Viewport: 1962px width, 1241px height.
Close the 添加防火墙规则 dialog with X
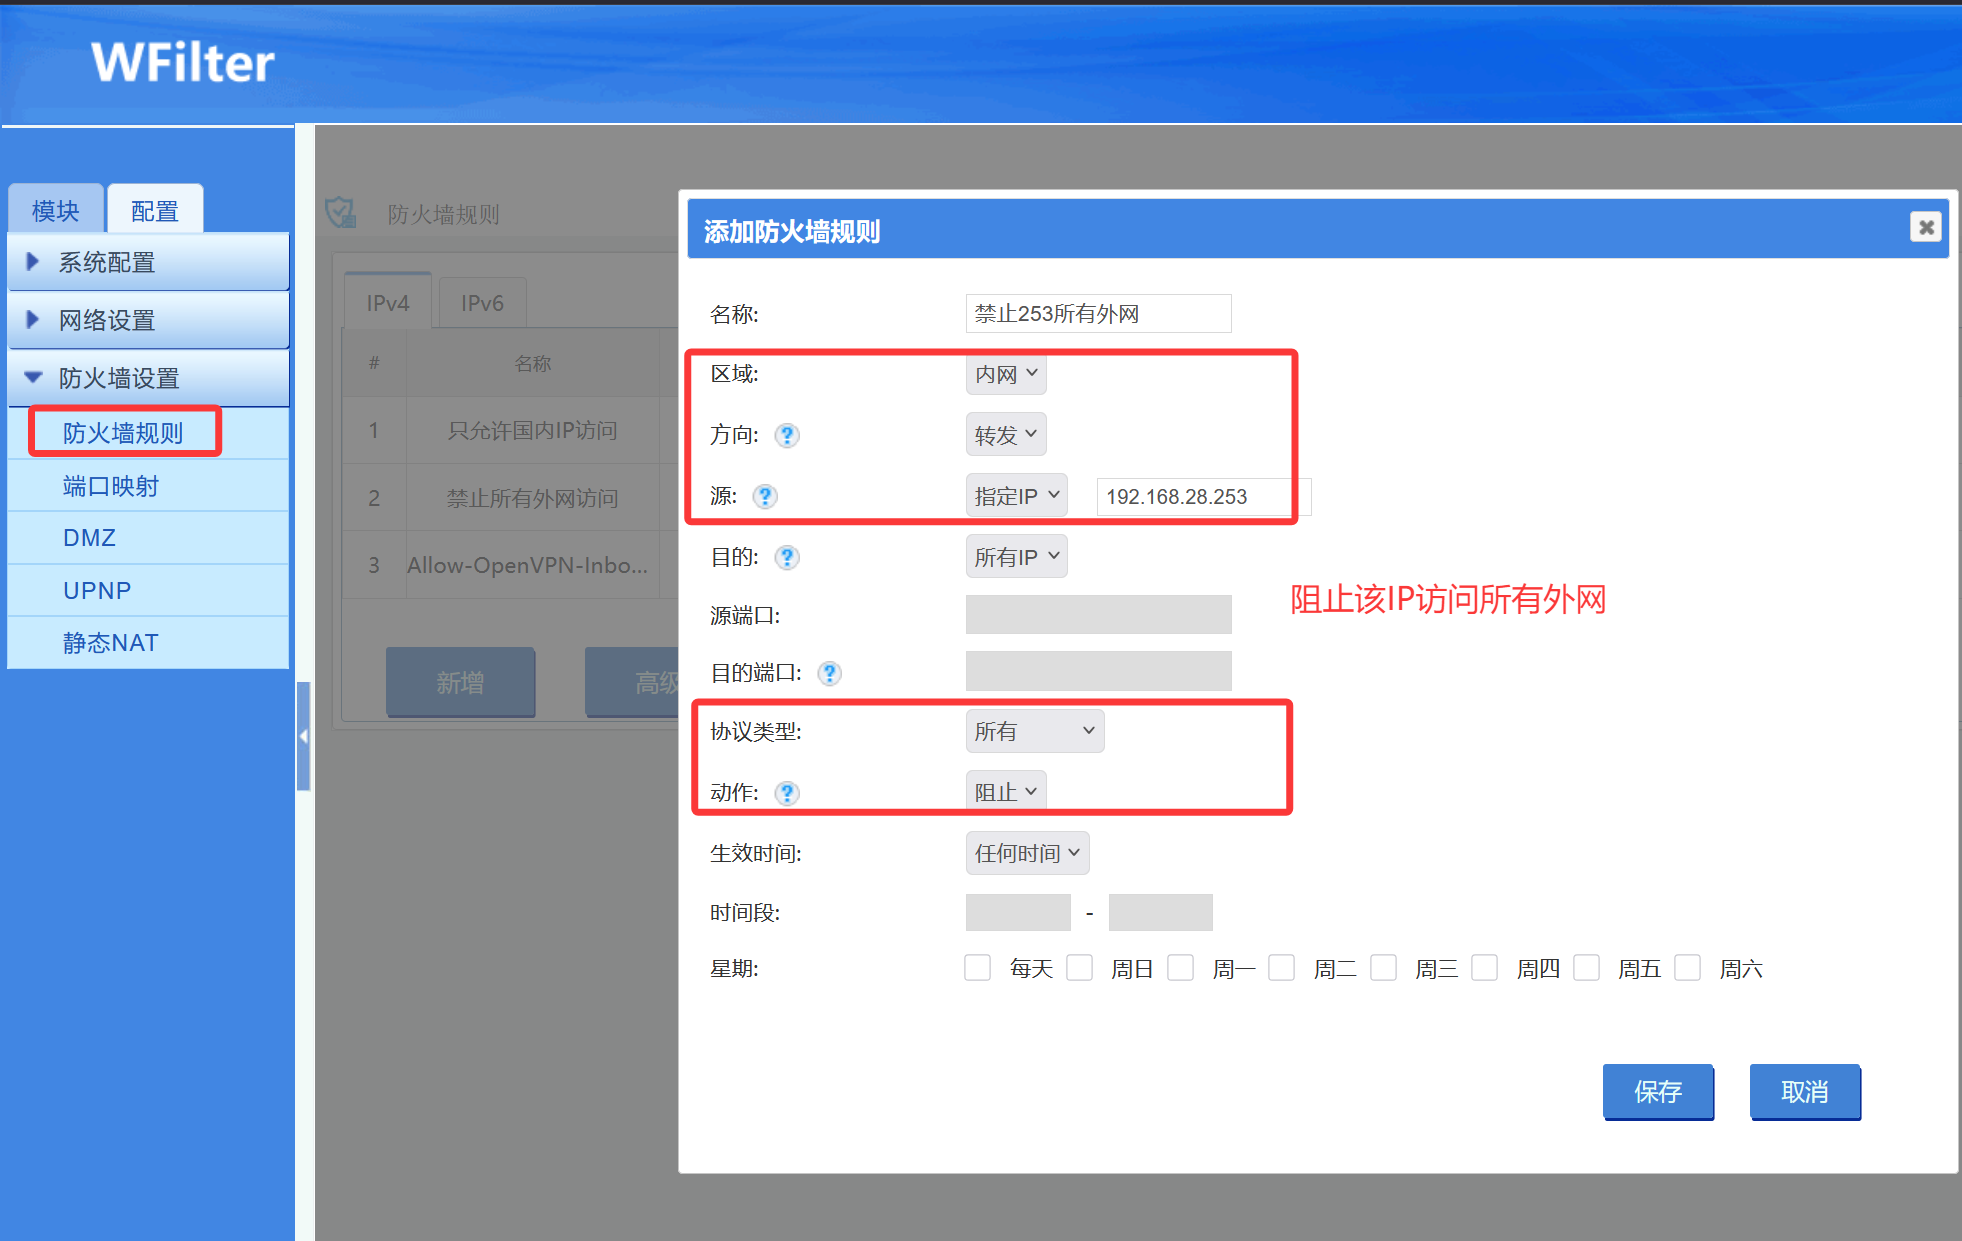point(1925,228)
